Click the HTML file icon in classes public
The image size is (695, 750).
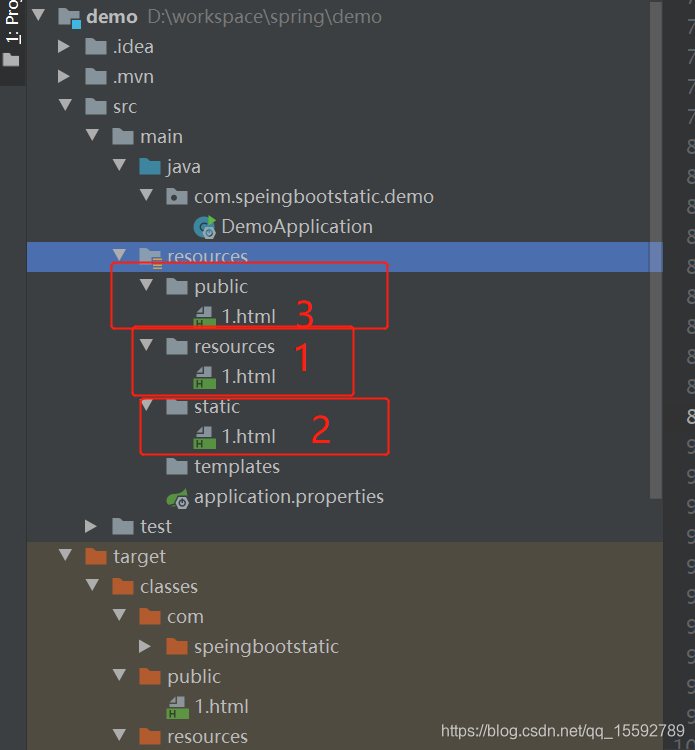point(177,707)
